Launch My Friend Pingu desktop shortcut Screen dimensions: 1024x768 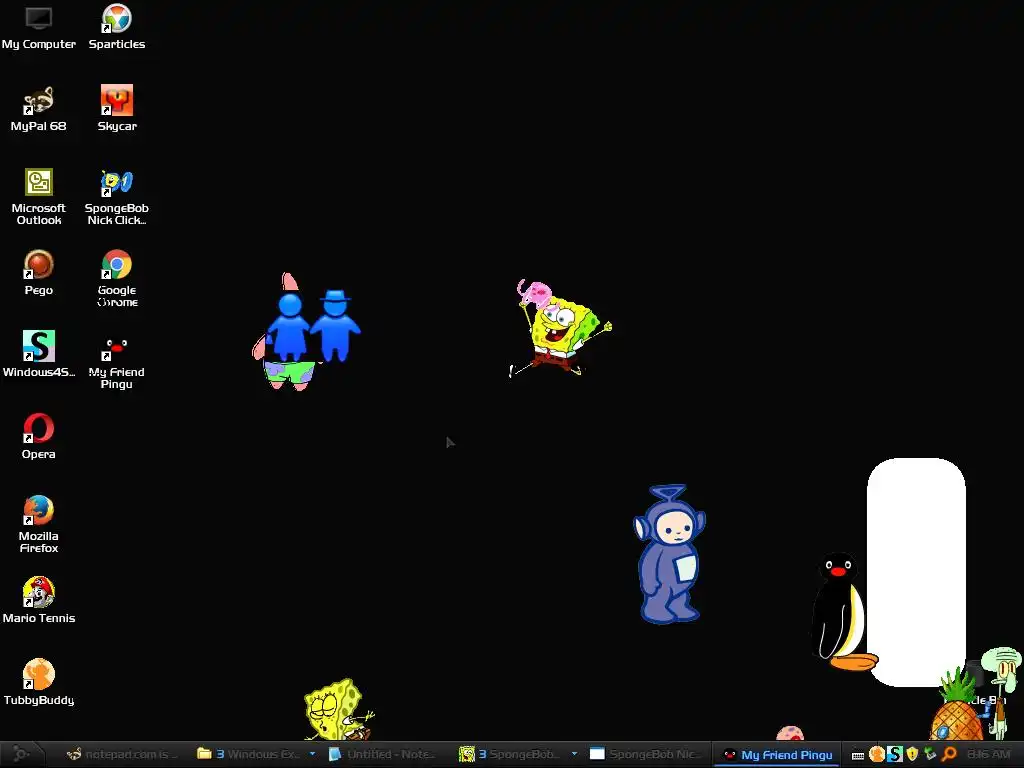(117, 361)
